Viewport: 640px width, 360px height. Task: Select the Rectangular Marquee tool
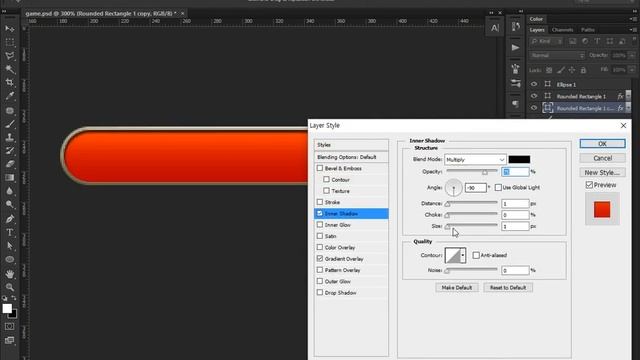10,42
